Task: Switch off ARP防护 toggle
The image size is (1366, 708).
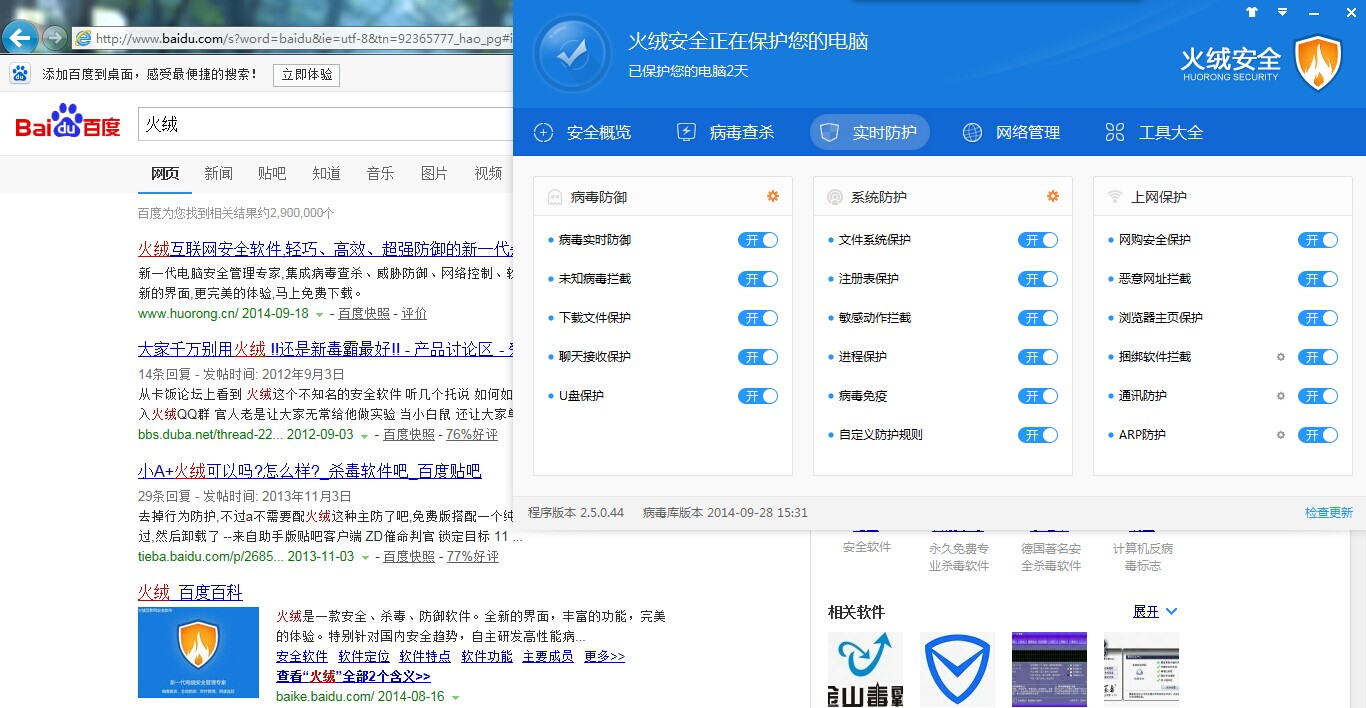Action: click(x=1318, y=435)
